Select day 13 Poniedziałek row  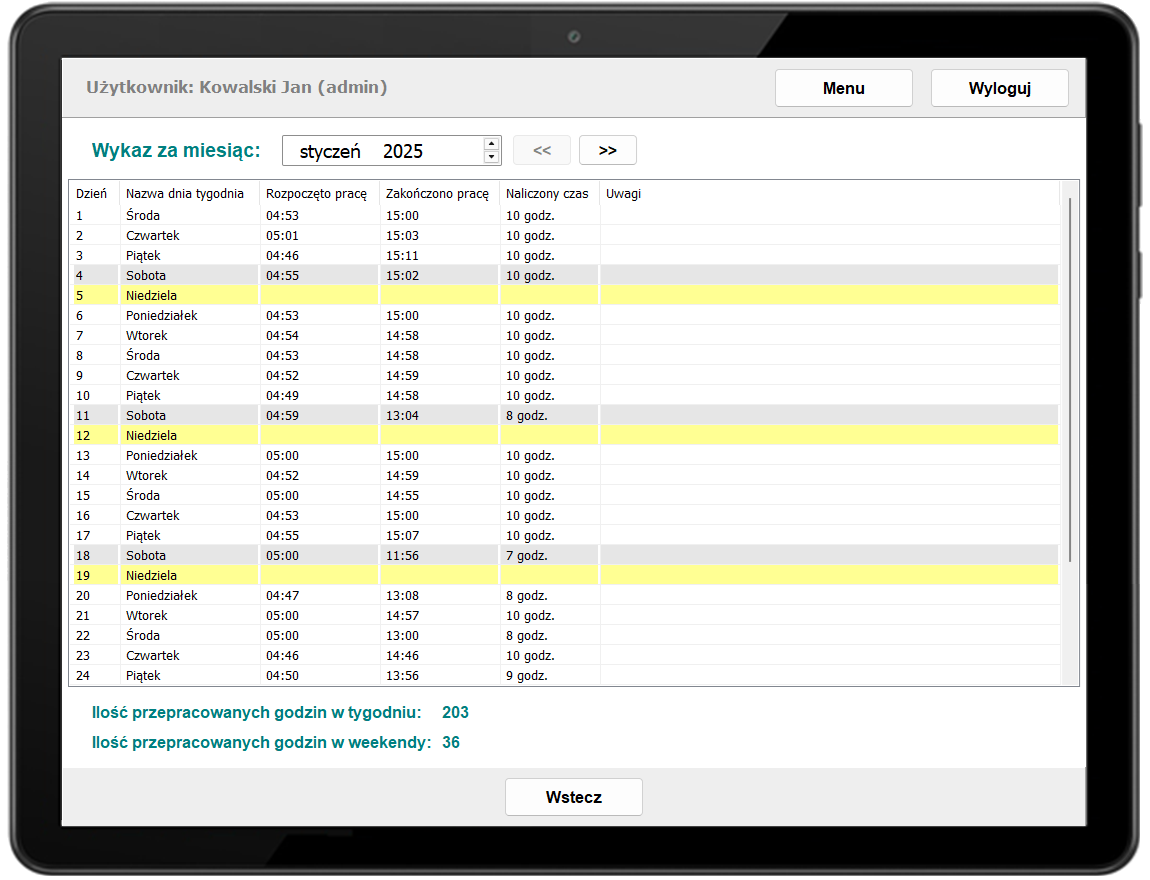565,455
